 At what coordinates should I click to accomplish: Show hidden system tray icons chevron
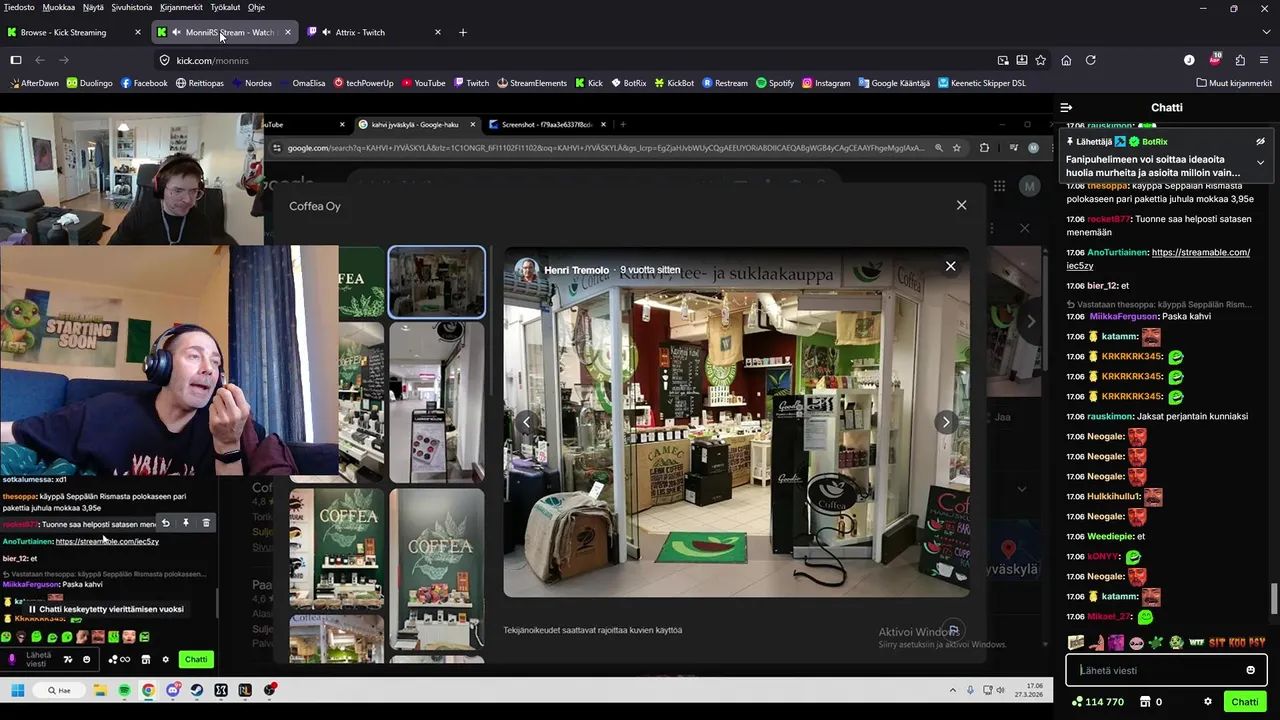click(x=952, y=690)
